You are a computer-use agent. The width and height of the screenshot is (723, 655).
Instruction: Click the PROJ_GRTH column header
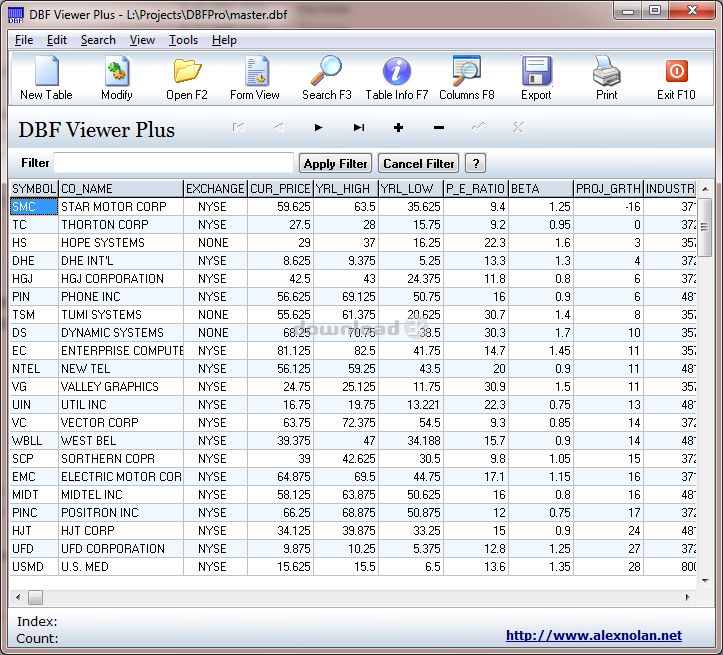point(609,189)
